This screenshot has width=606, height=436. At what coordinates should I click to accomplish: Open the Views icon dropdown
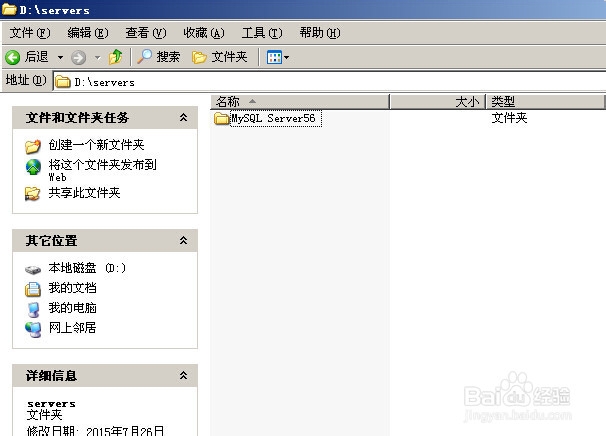tap(278, 58)
